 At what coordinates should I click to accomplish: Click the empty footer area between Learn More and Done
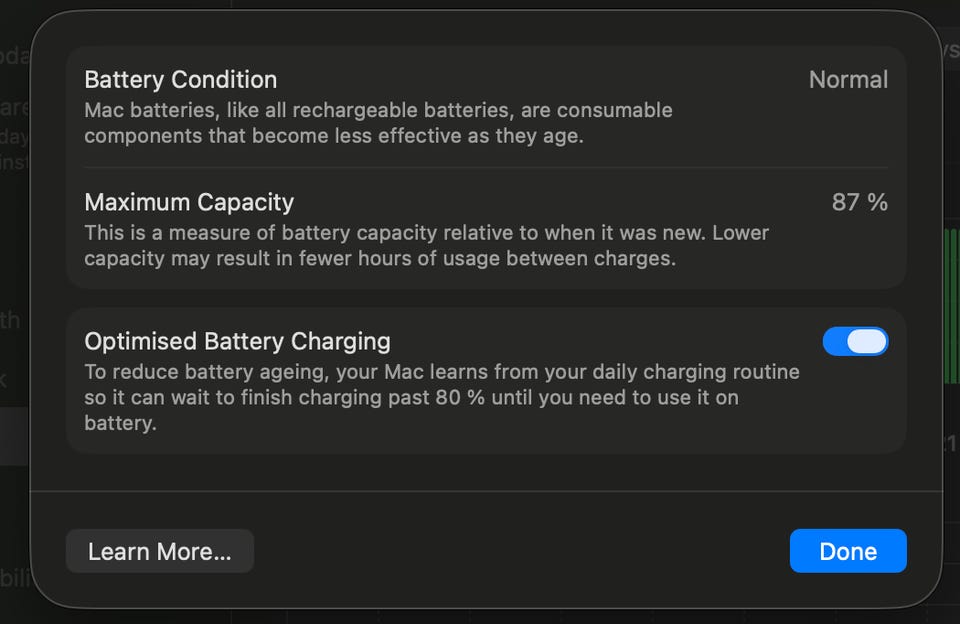coord(520,552)
